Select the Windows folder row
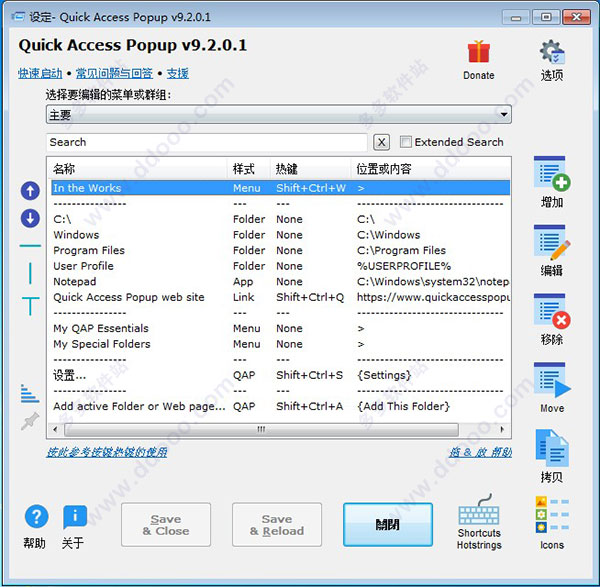Image resolution: width=600 pixels, height=587 pixels. pos(280,235)
